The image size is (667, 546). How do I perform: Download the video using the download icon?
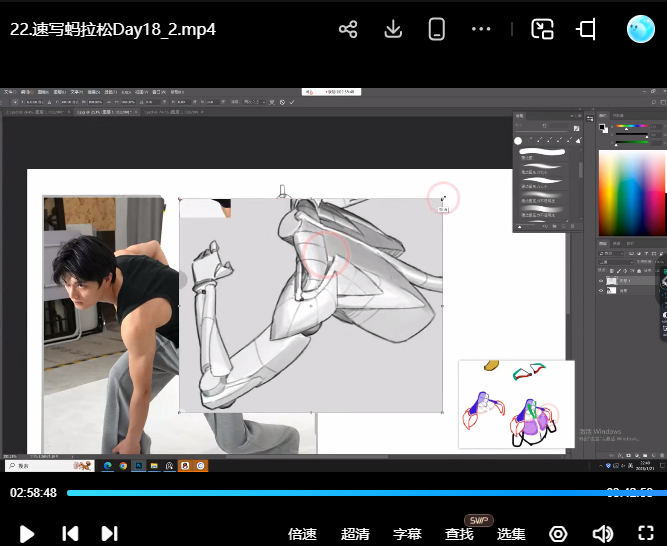coord(393,29)
